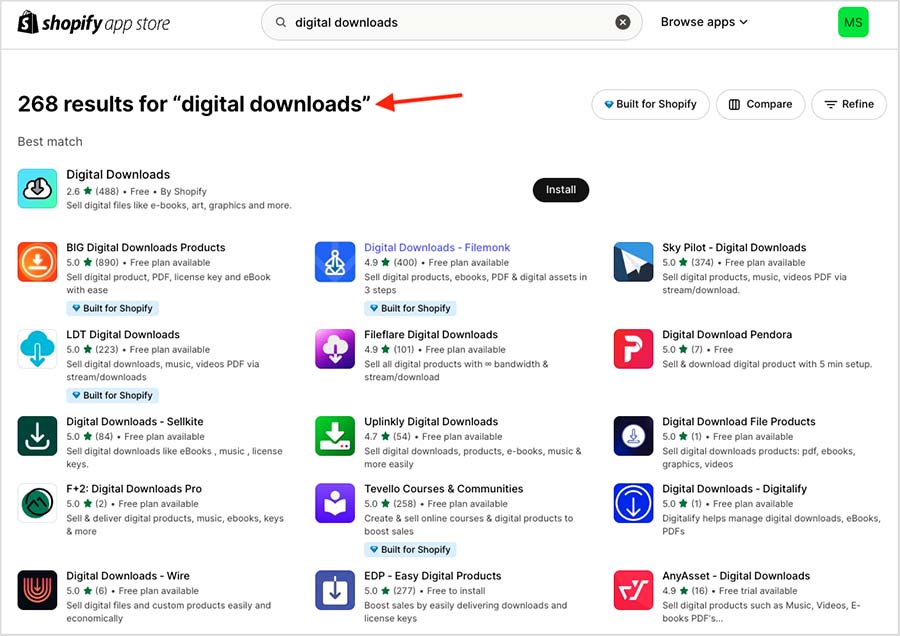Open the Refine filters button
This screenshot has width=900, height=636.
[849, 104]
